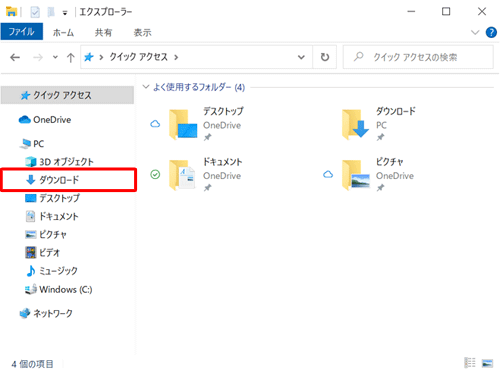The height and width of the screenshot is (373, 500).
Task: Click the back navigation arrow
Action: click(x=15, y=57)
